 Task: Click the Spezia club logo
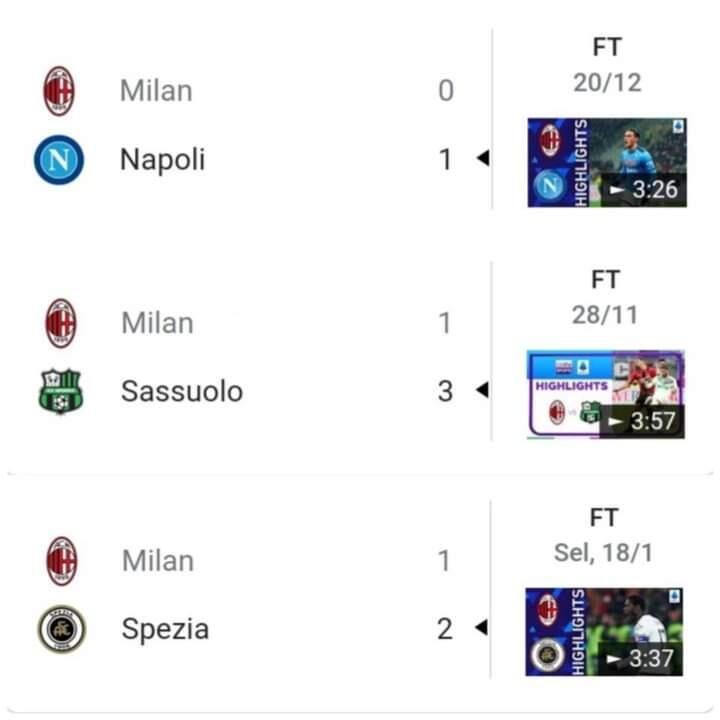(61, 629)
